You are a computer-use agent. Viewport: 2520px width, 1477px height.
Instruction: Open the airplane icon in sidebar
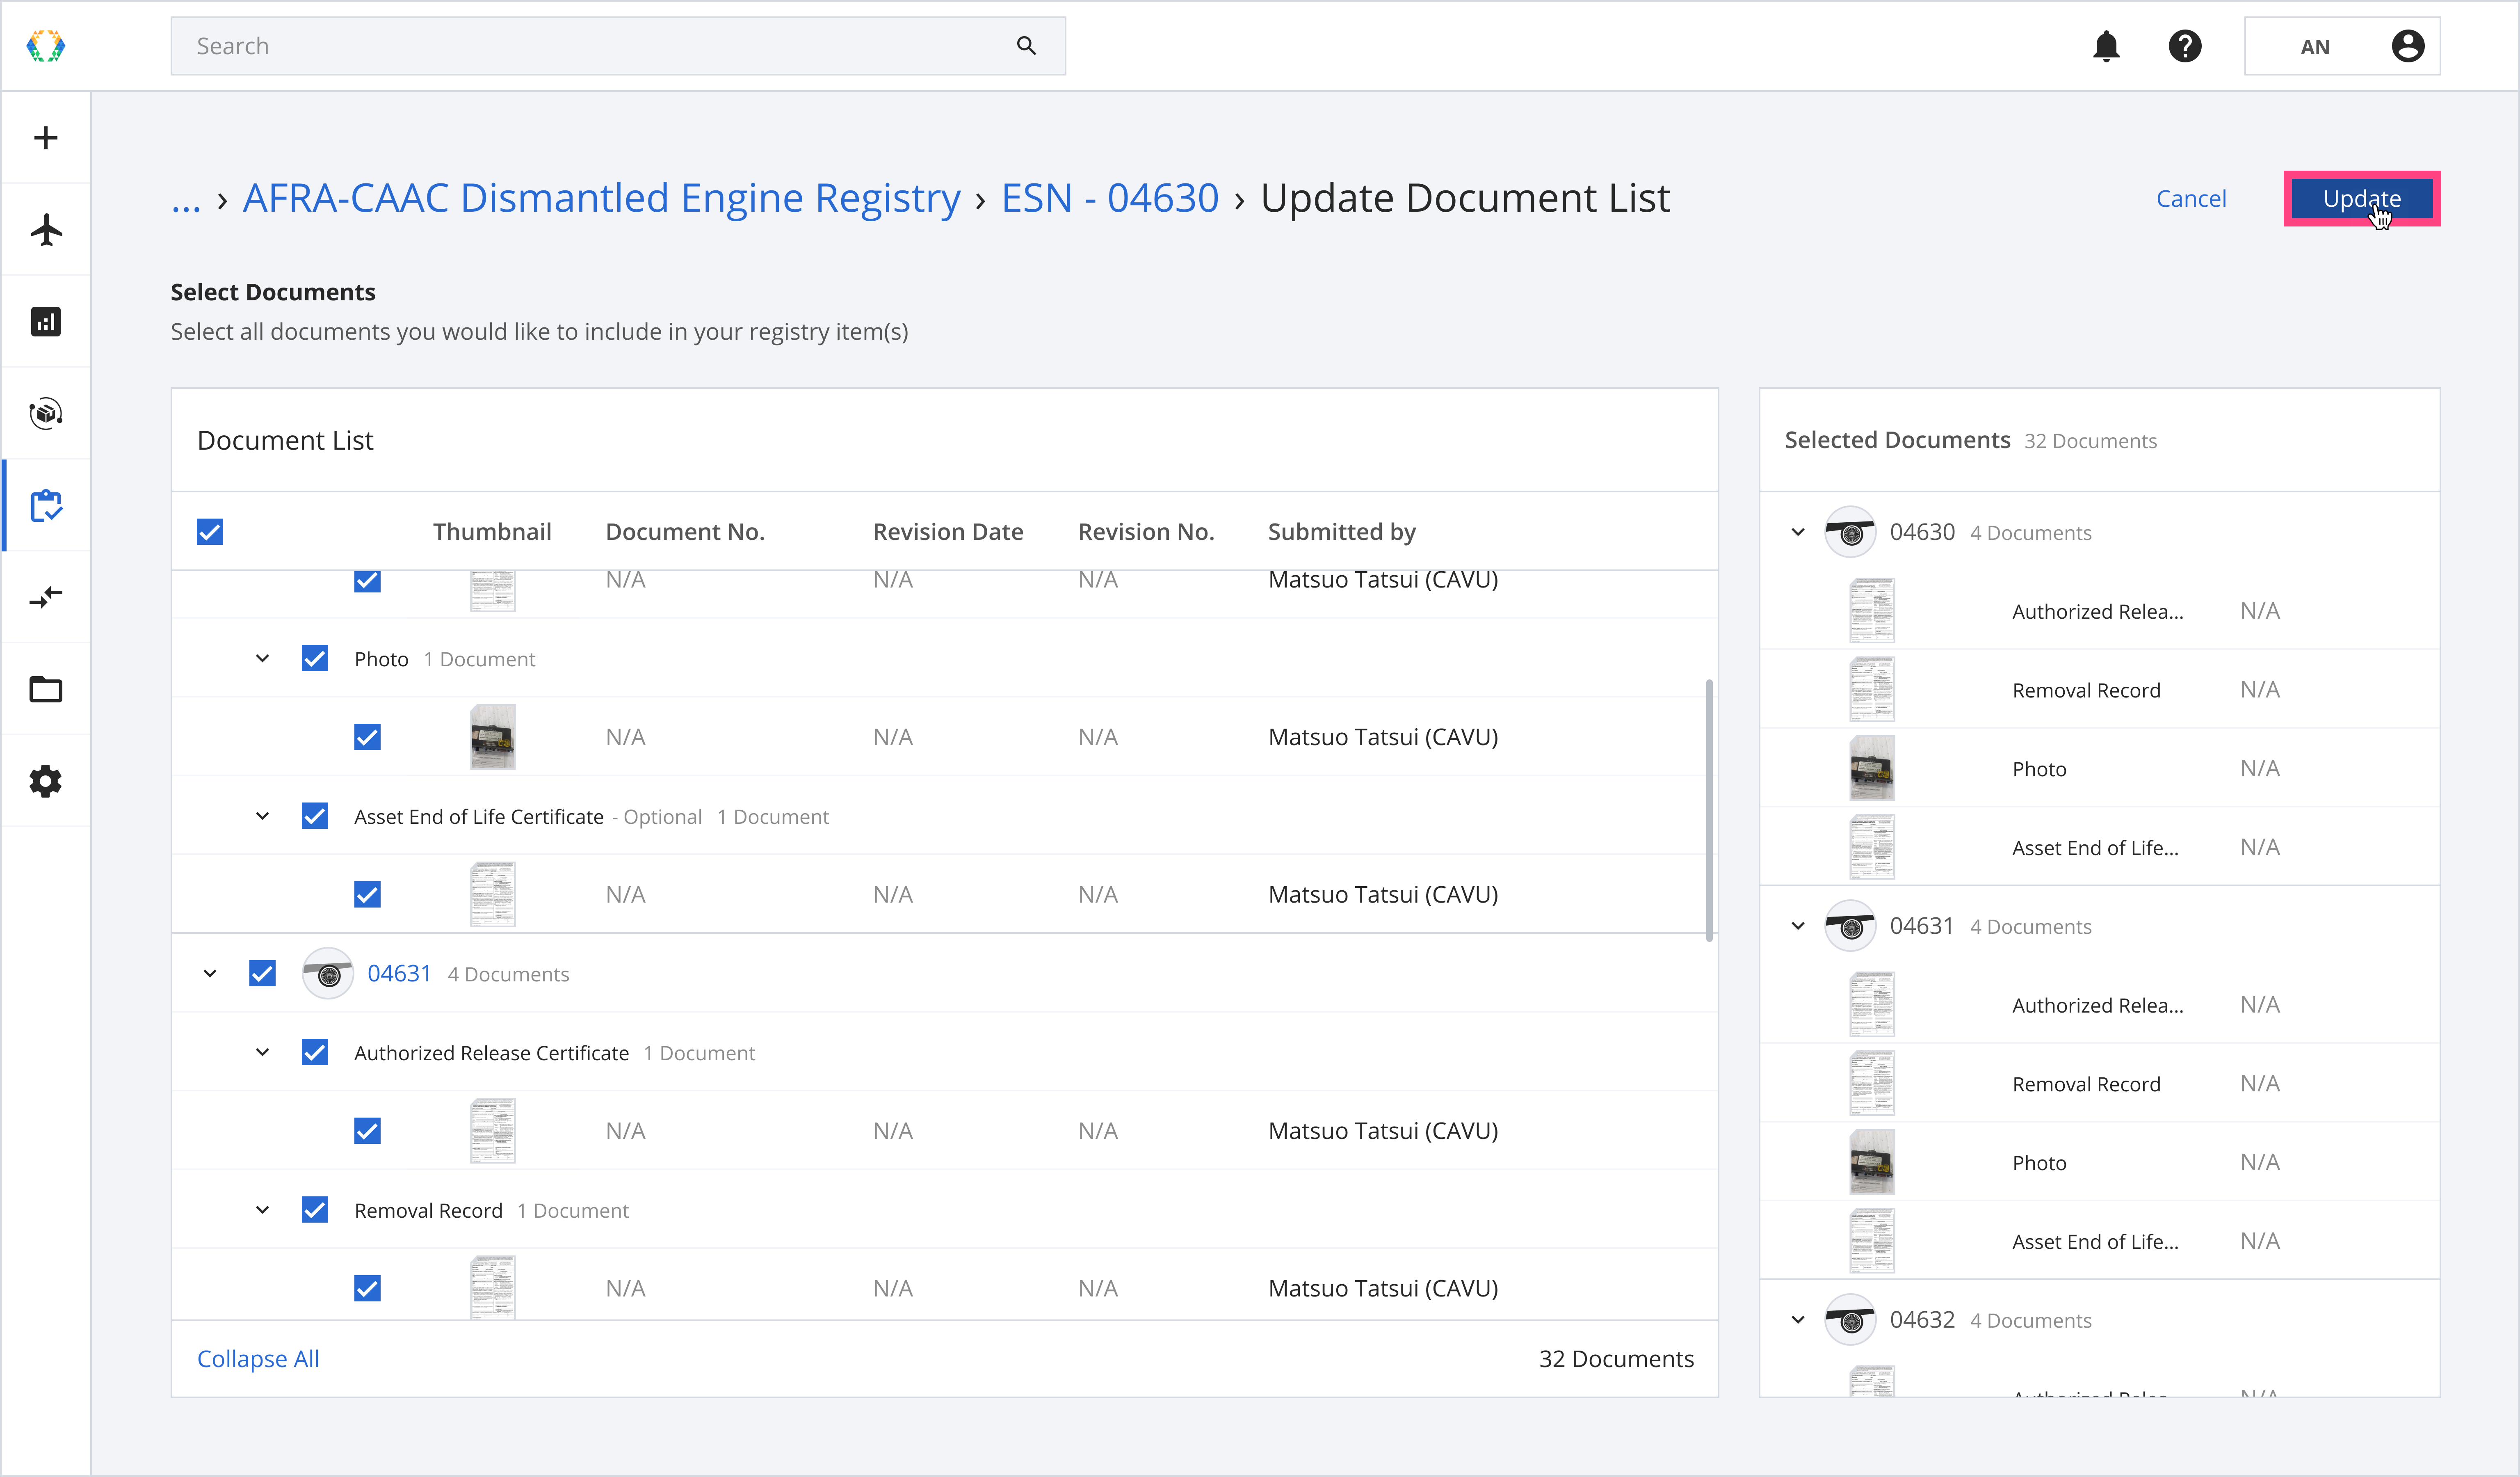pos(46,230)
